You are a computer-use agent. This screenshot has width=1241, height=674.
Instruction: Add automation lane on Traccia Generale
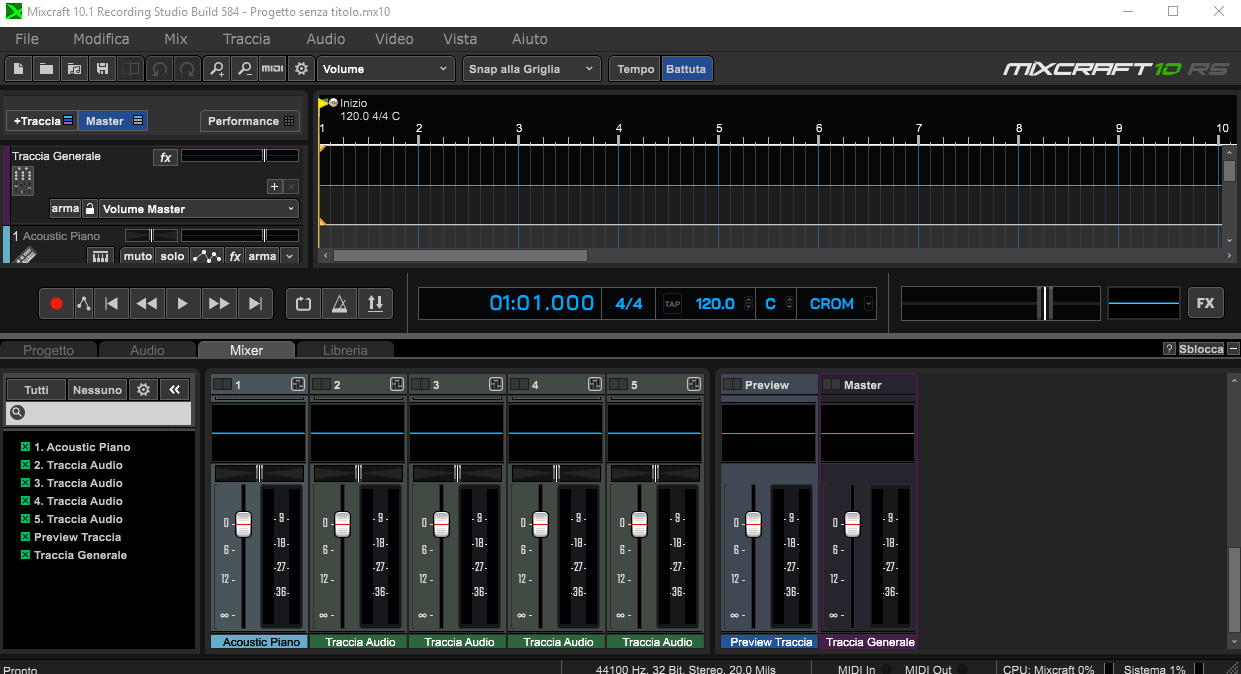[274, 187]
